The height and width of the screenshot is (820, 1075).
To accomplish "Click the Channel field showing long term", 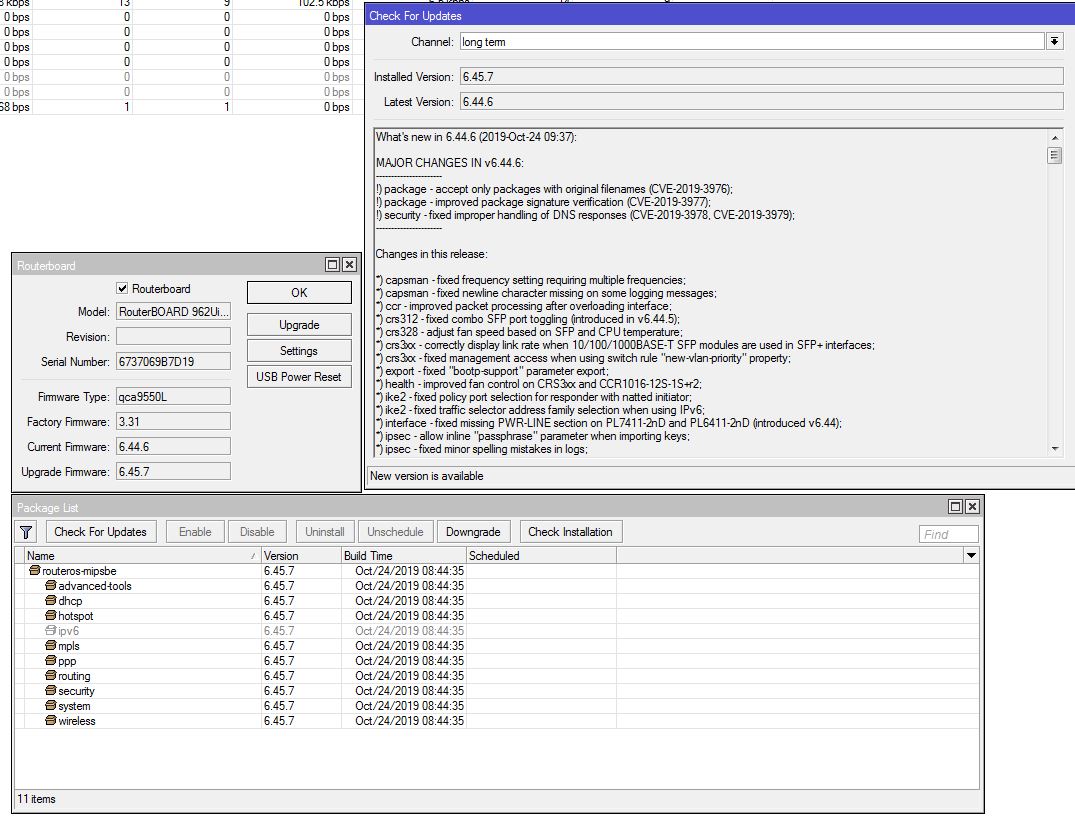I will click(x=752, y=42).
